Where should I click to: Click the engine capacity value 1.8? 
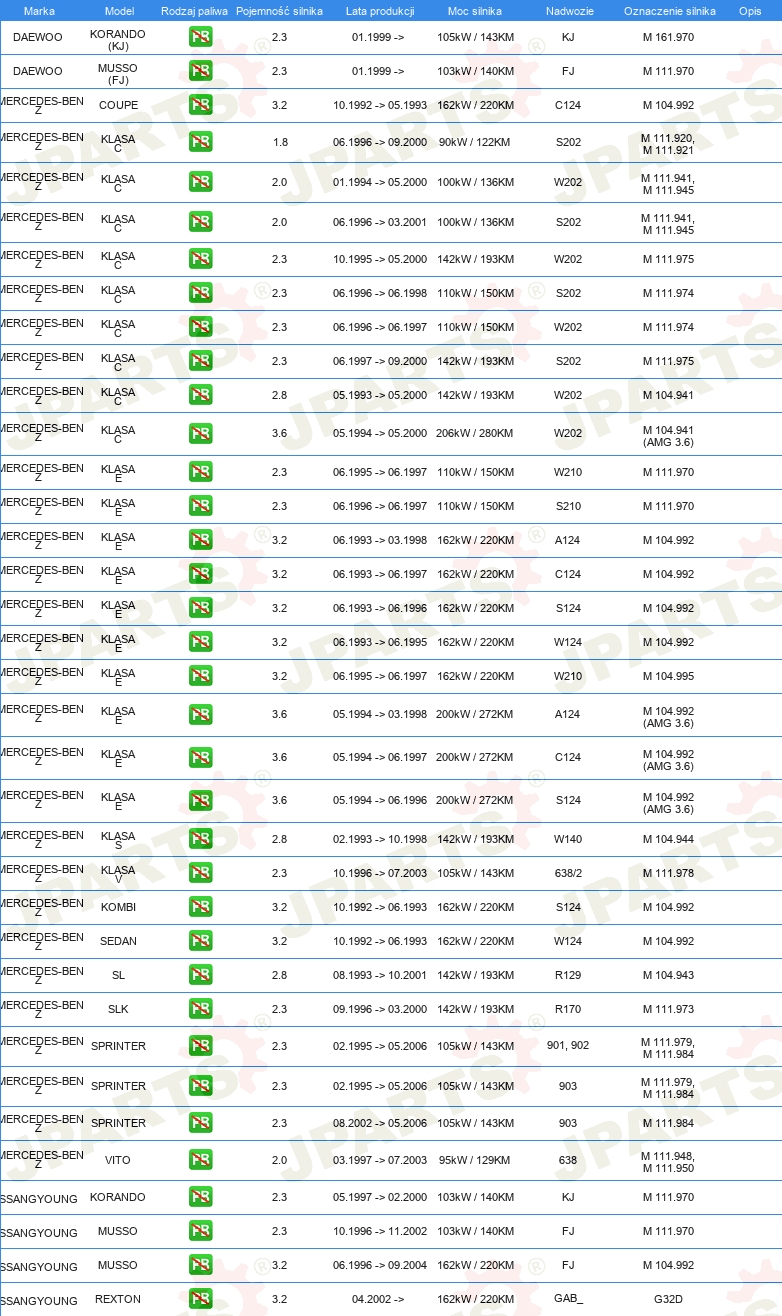(280, 142)
